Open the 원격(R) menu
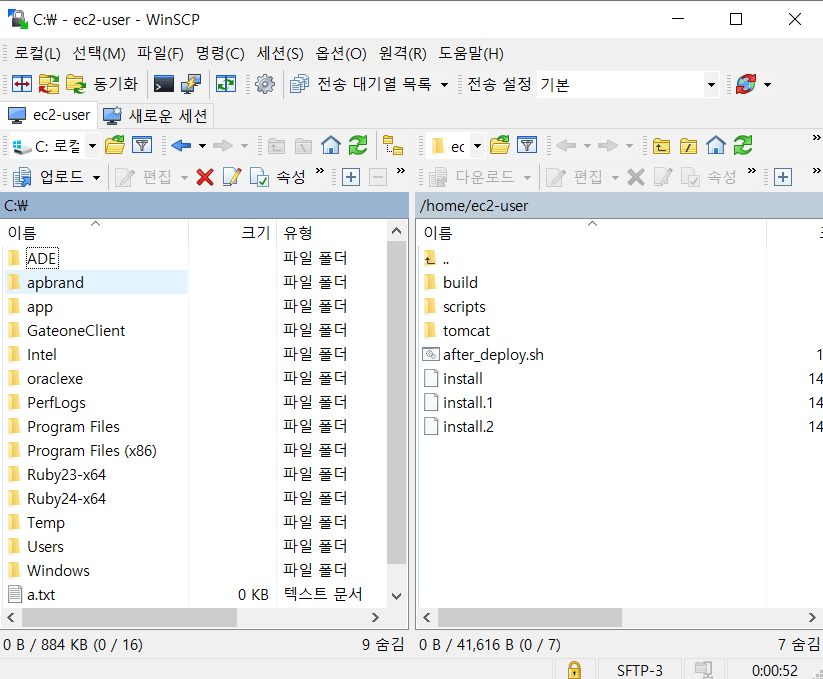Image resolution: width=823 pixels, height=679 pixels. click(403, 53)
